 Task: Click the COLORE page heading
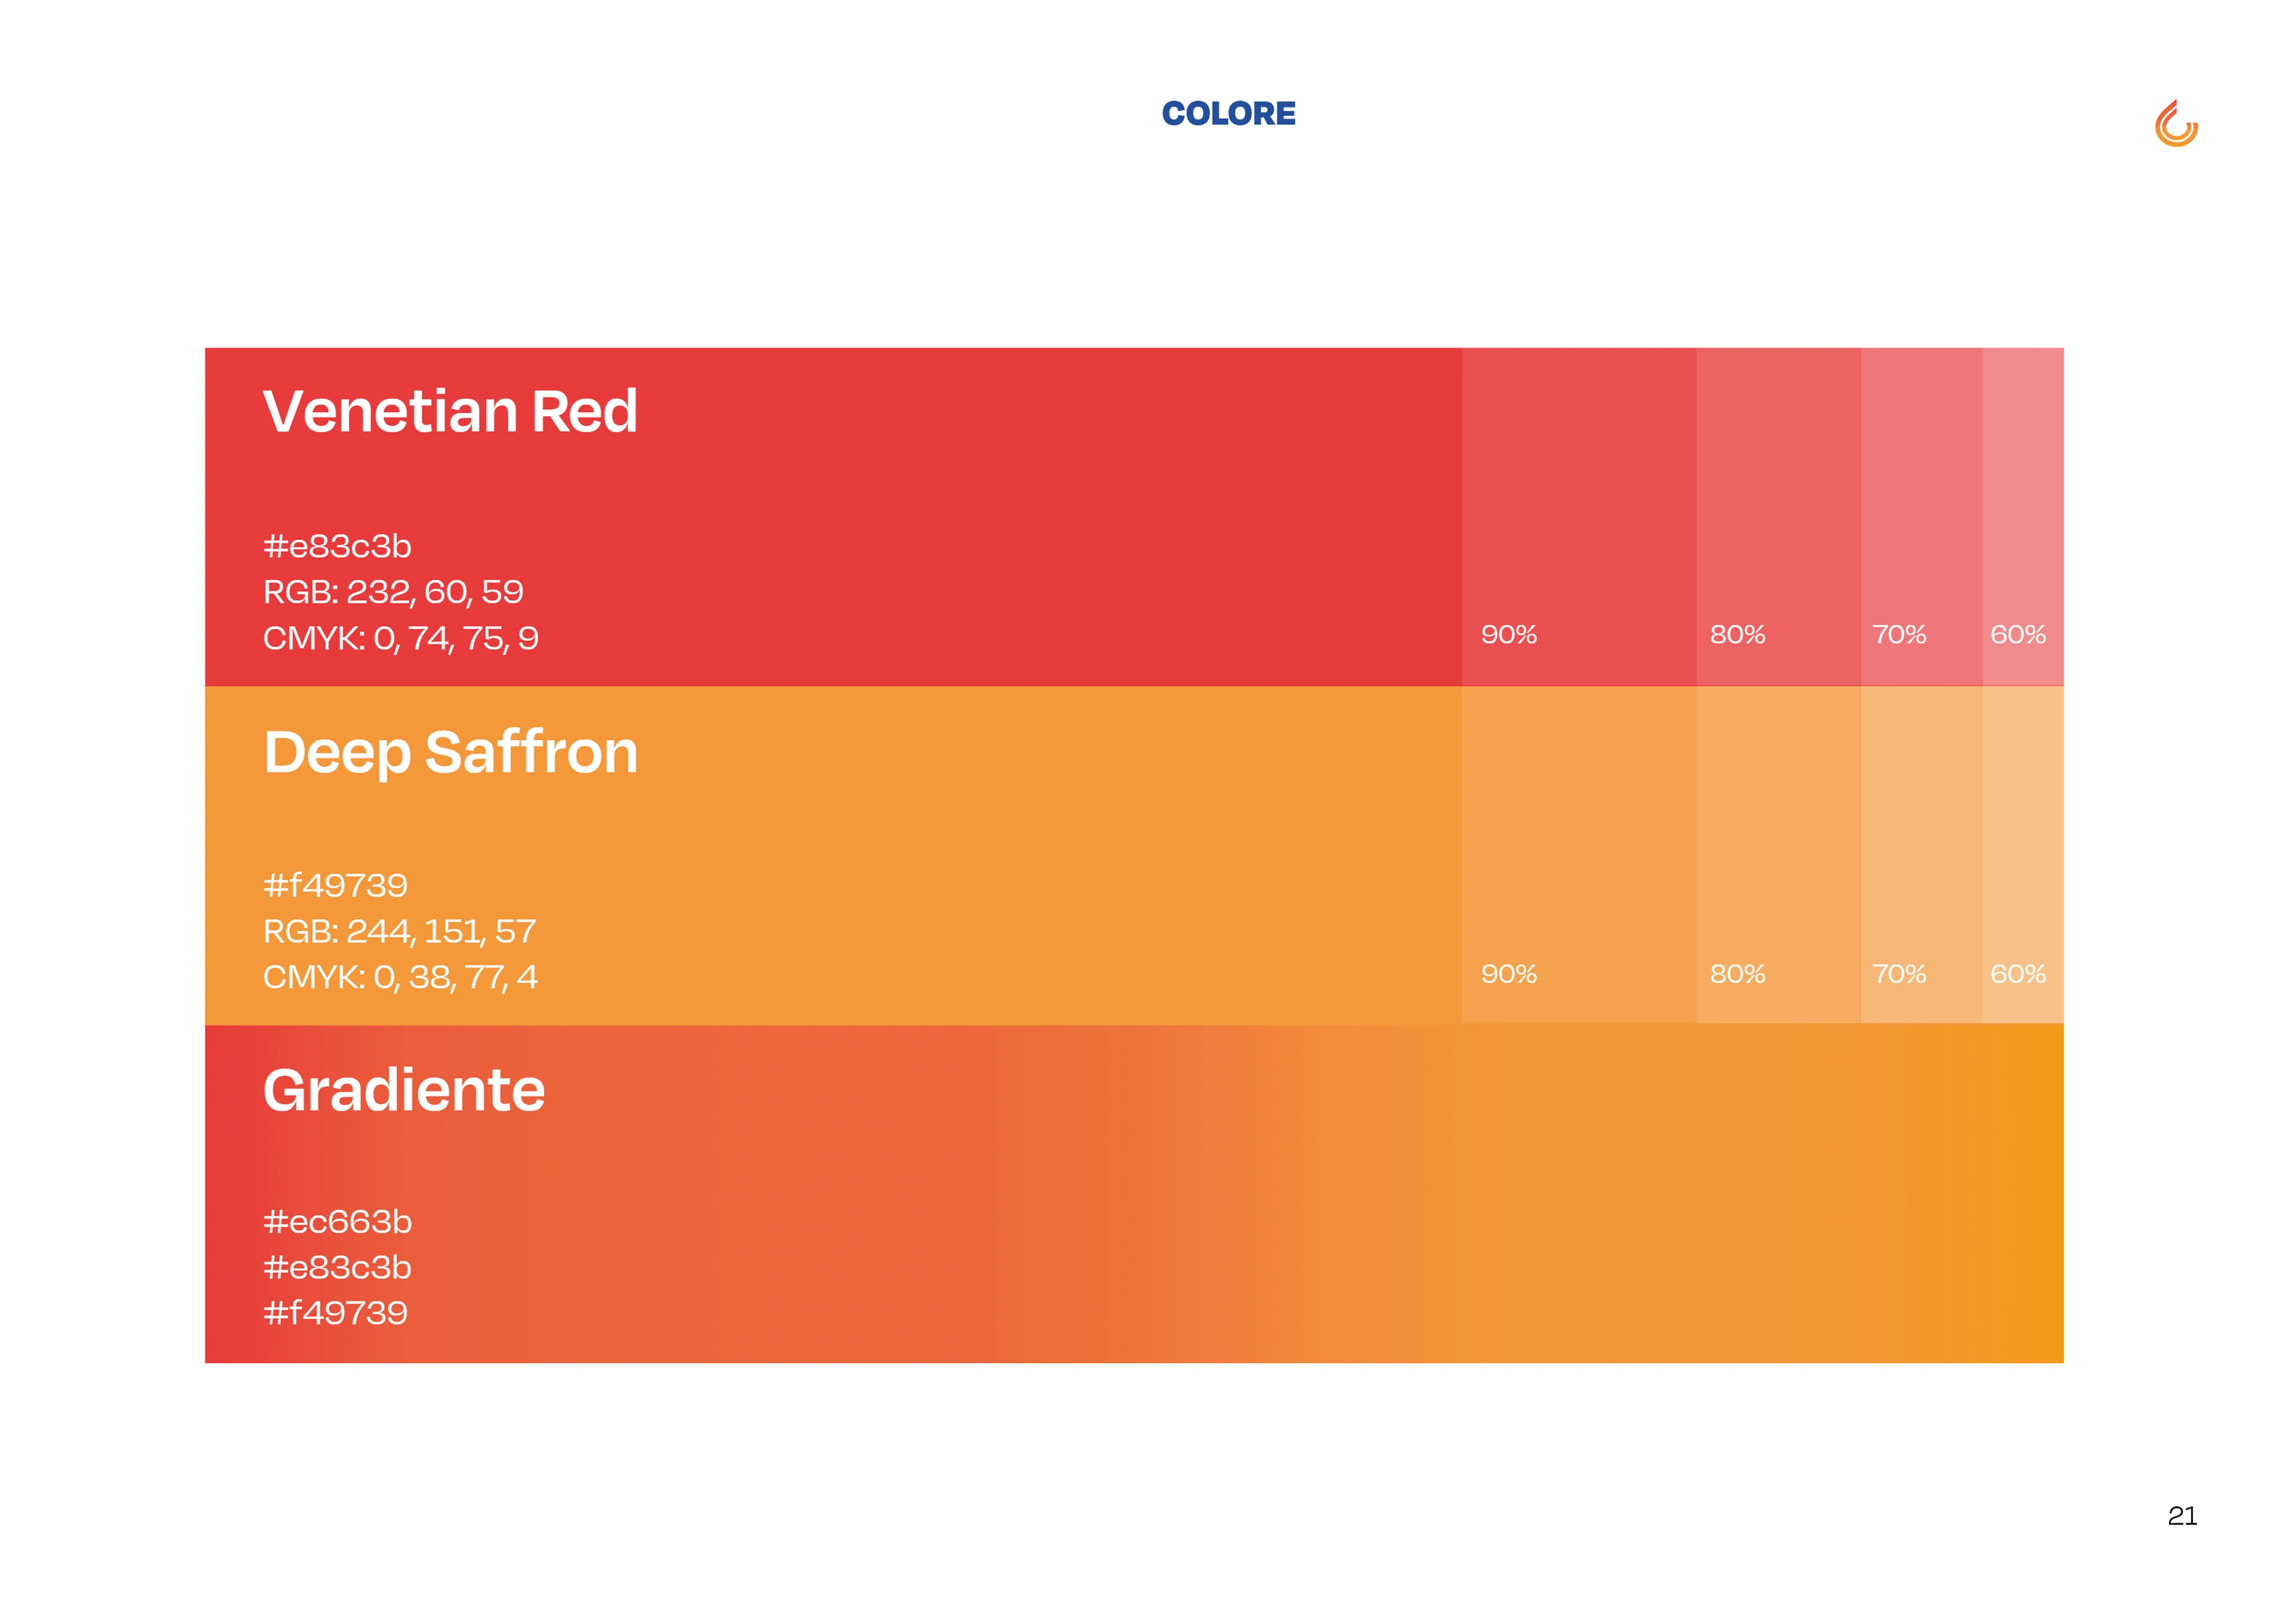1228,114
